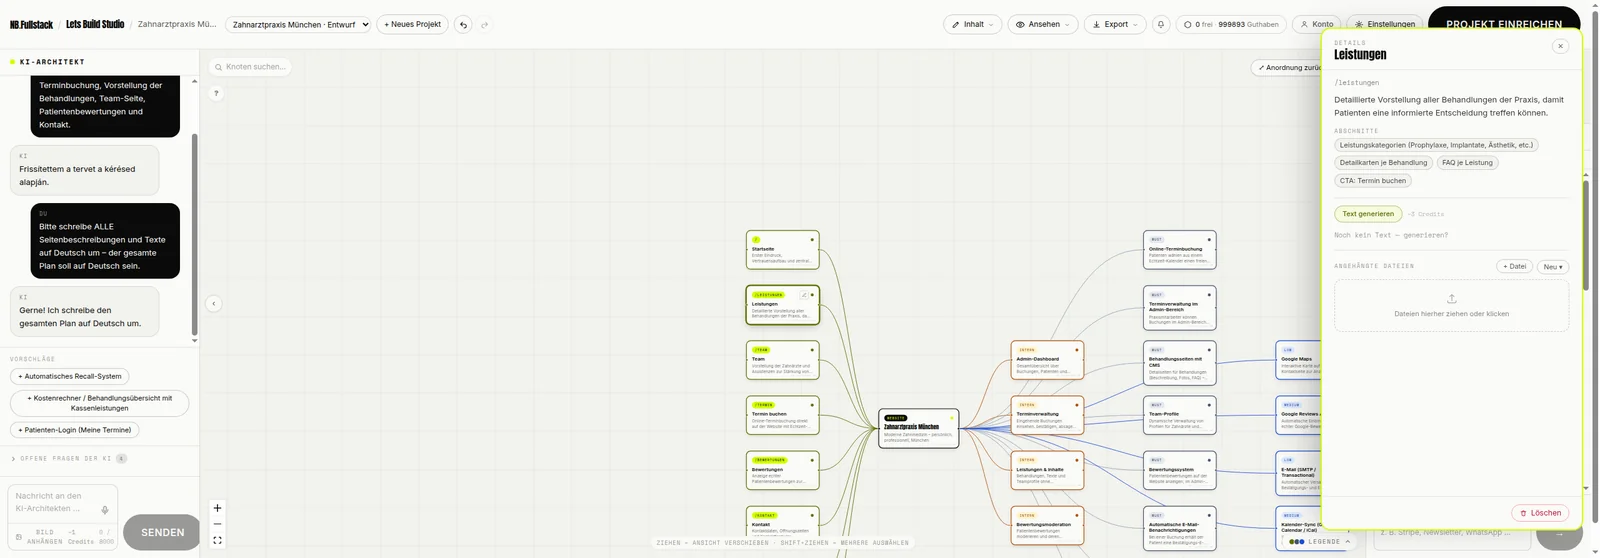Select the Bewertungssystem feature node
1600x558 pixels.
point(1180,470)
